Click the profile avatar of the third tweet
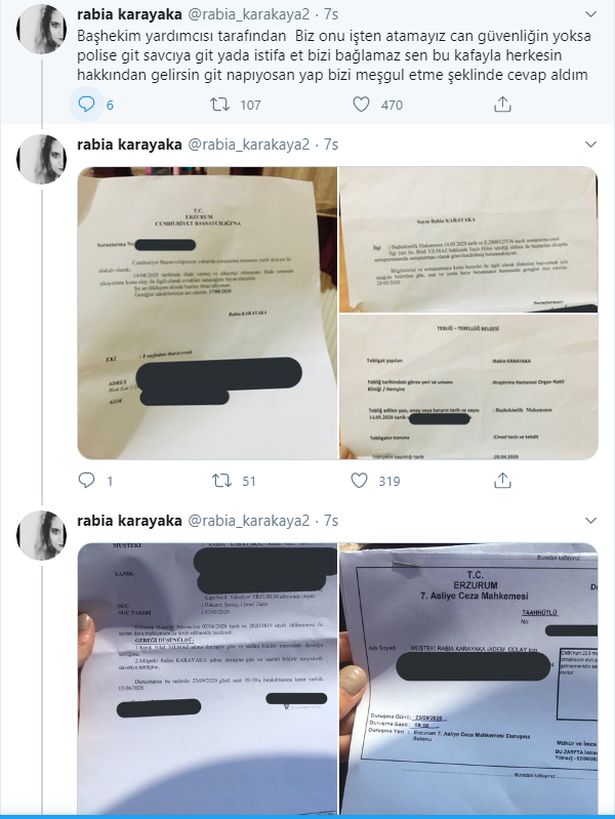 tap(42, 535)
